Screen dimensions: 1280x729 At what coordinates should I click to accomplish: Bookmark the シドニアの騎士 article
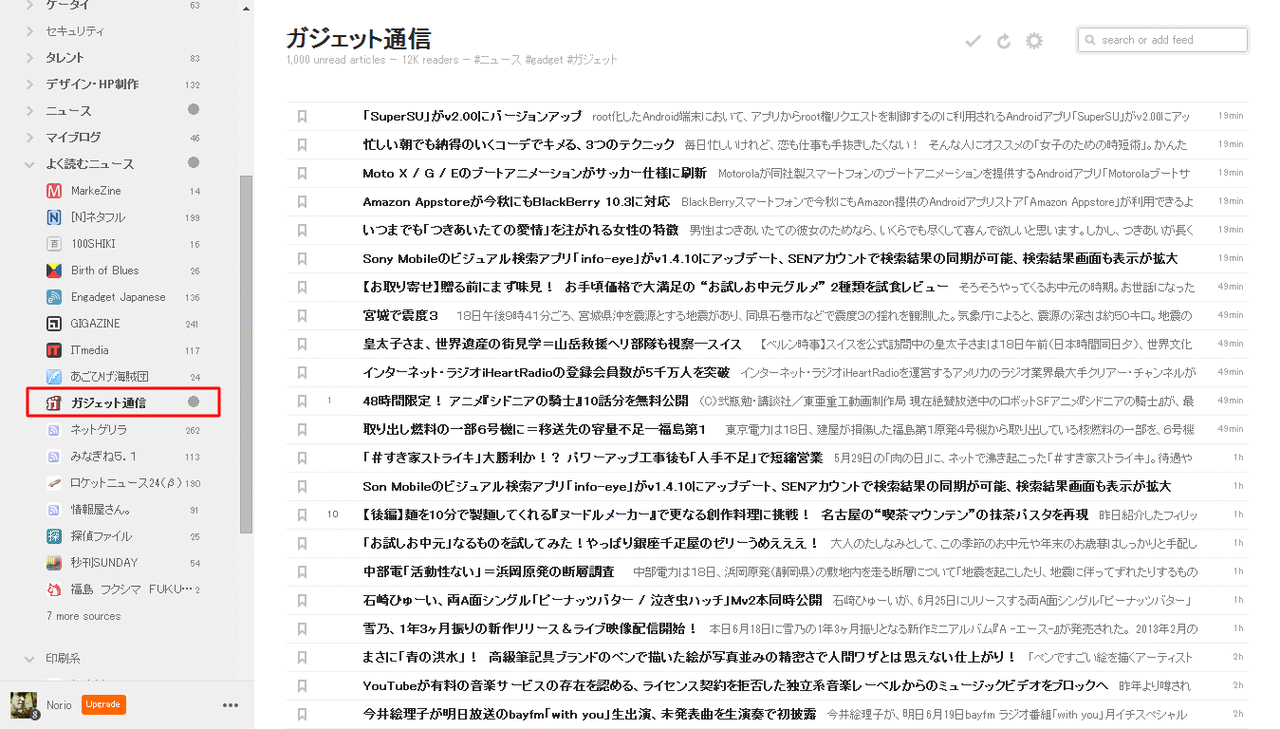302,401
